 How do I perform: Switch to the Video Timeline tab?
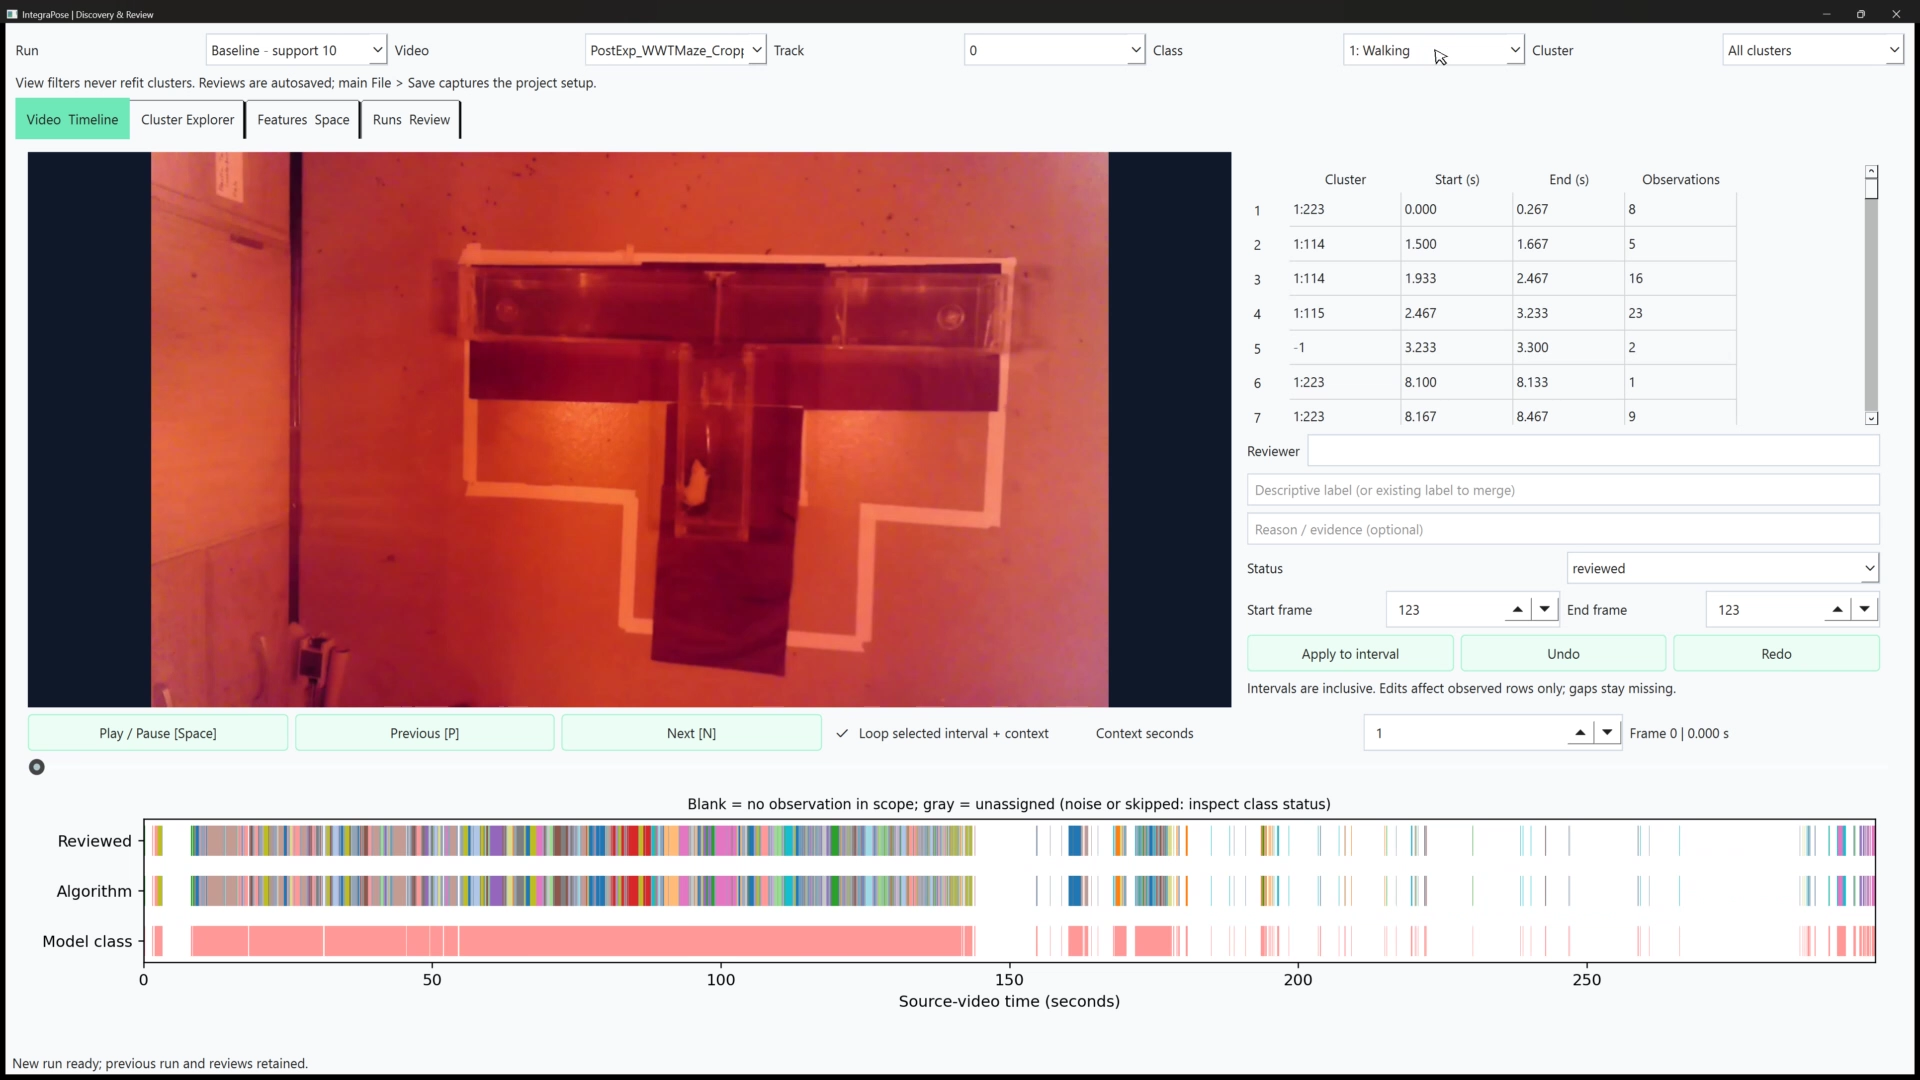tap(72, 119)
